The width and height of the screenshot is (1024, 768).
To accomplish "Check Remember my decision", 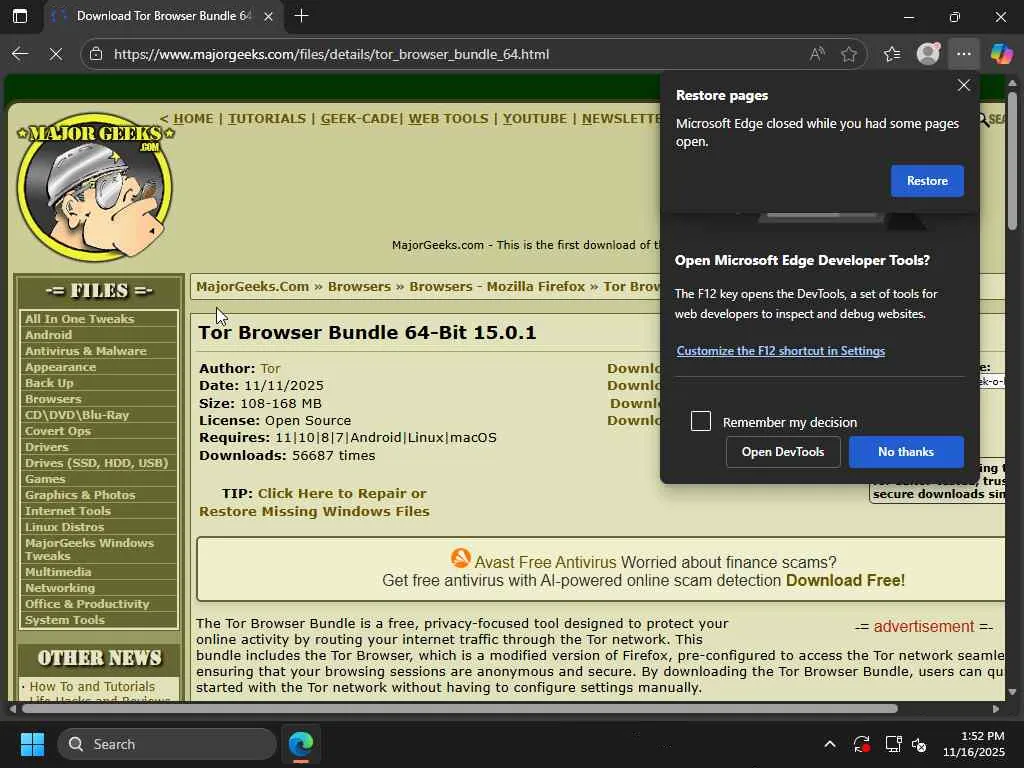I will 701,421.
